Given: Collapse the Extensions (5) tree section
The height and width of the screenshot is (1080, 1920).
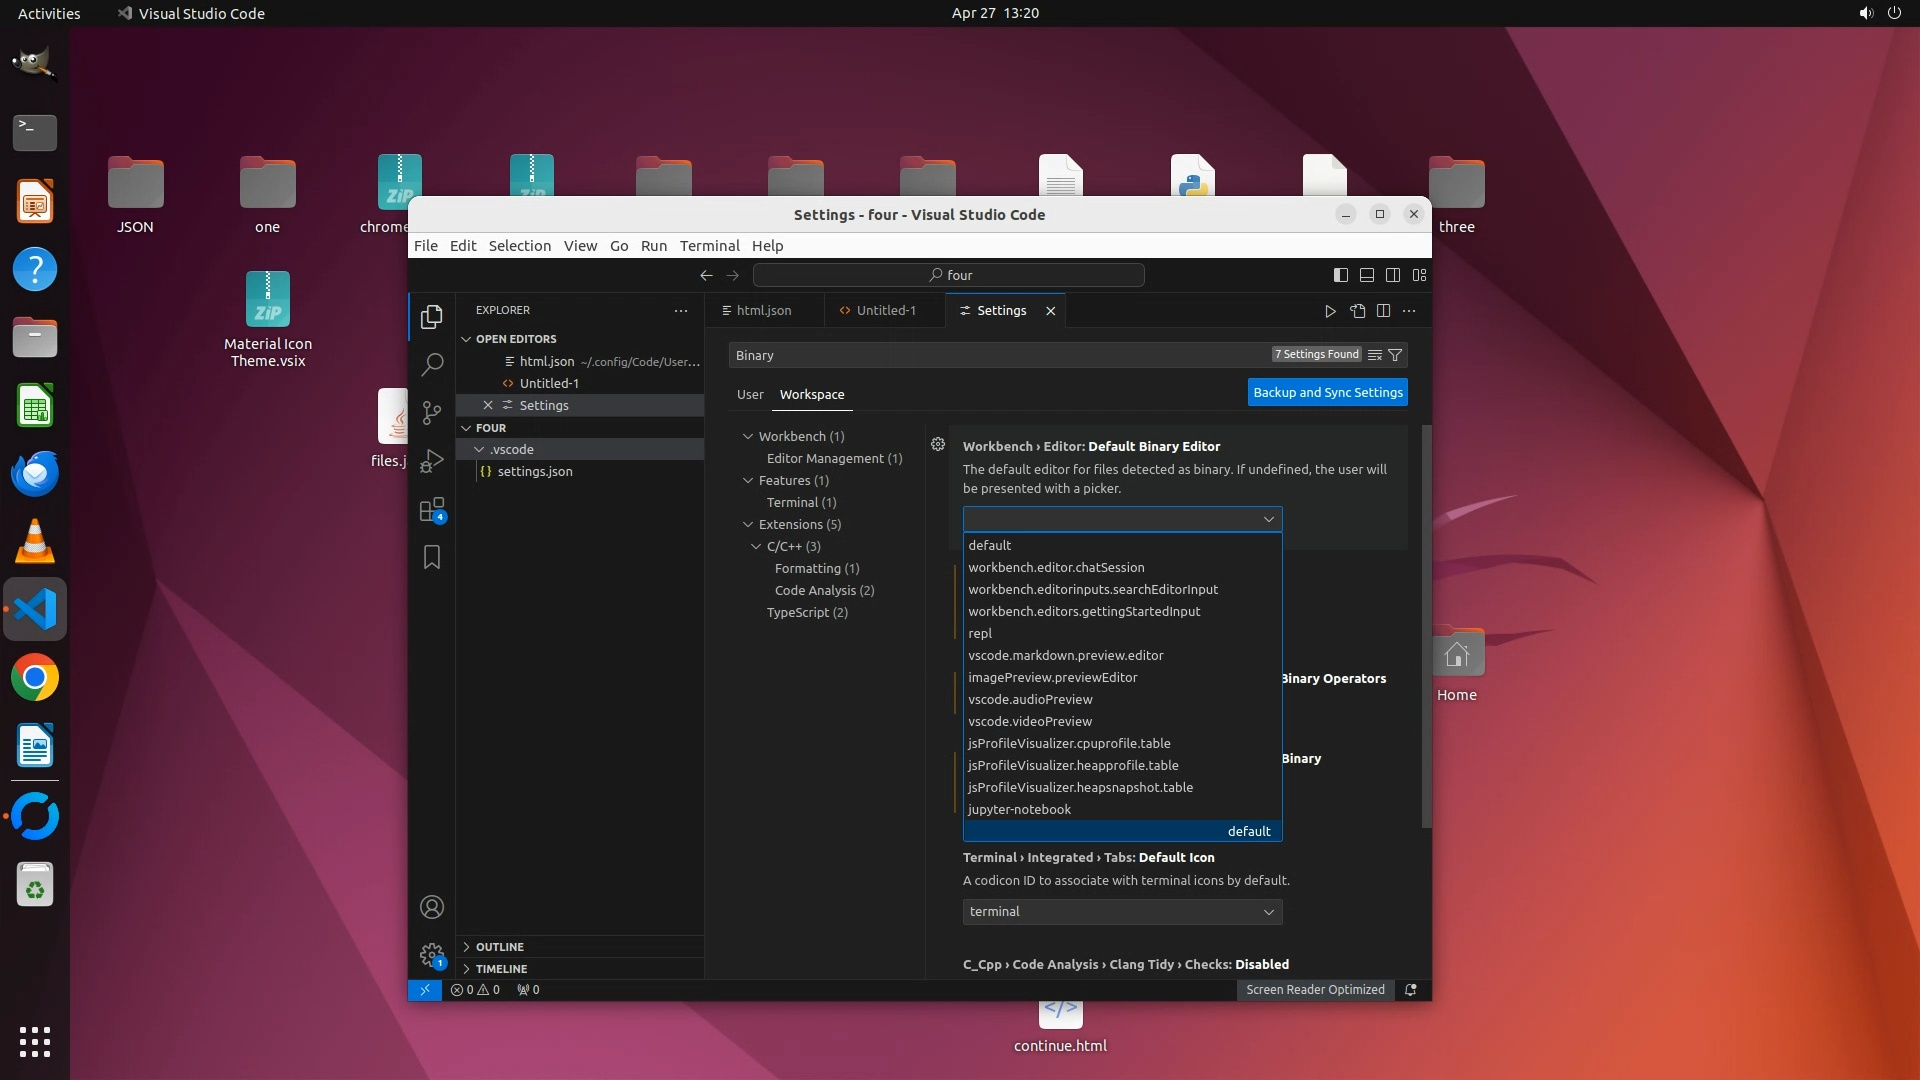Looking at the screenshot, I should pyautogui.click(x=748, y=524).
